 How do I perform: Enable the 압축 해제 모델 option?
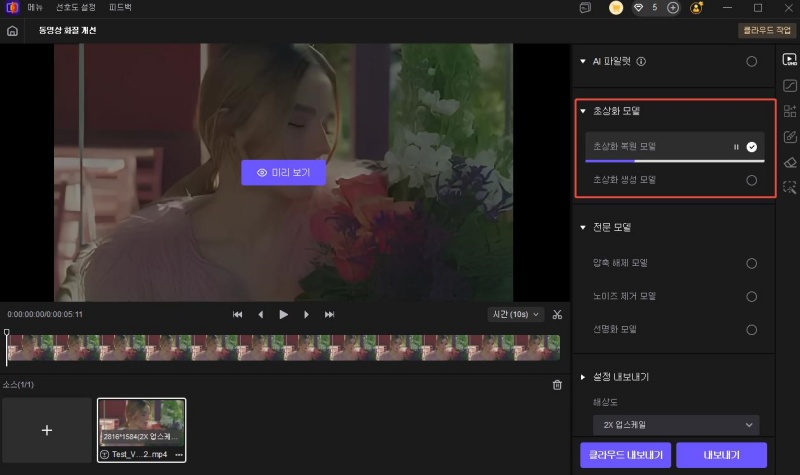[x=751, y=263]
